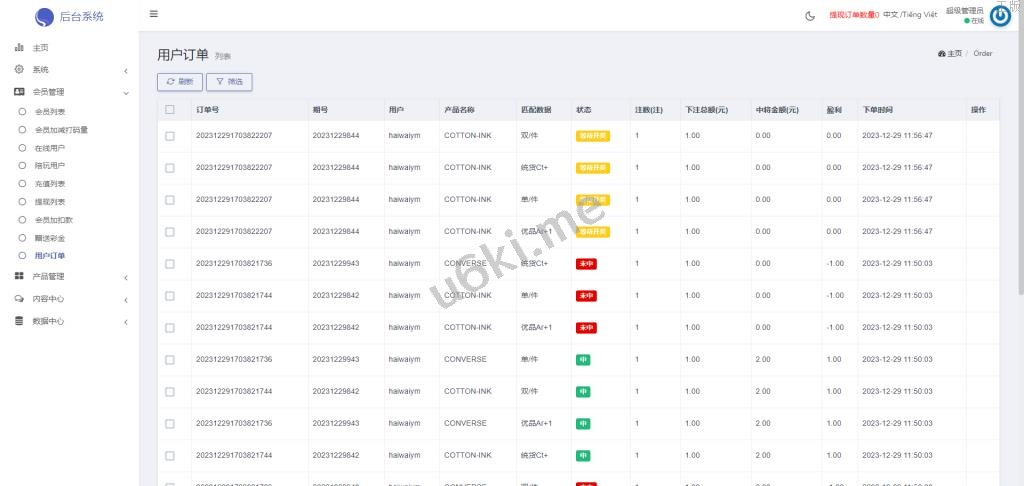Click the 内容中心 chat bubble icon

click(19, 299)
